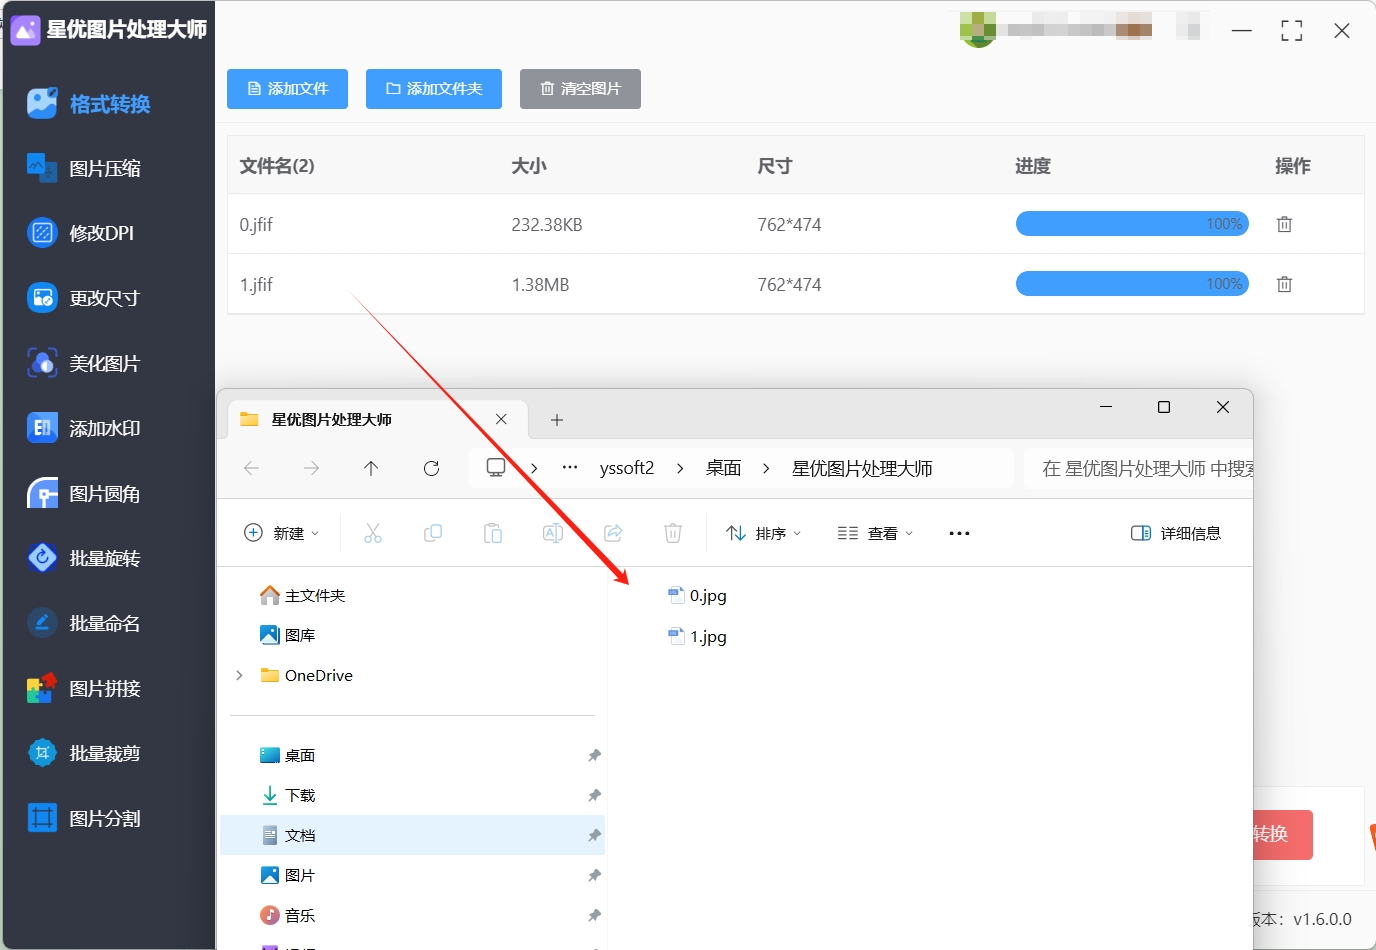Screen dimensions: 1376x950
Task: Select the 1.jpg file
Action: 698,637
